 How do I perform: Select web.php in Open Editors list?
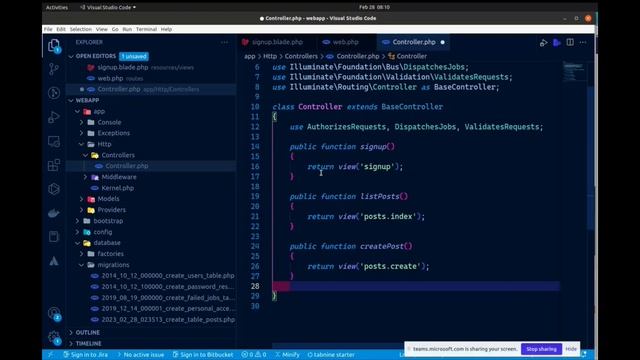tap(110, 78)
